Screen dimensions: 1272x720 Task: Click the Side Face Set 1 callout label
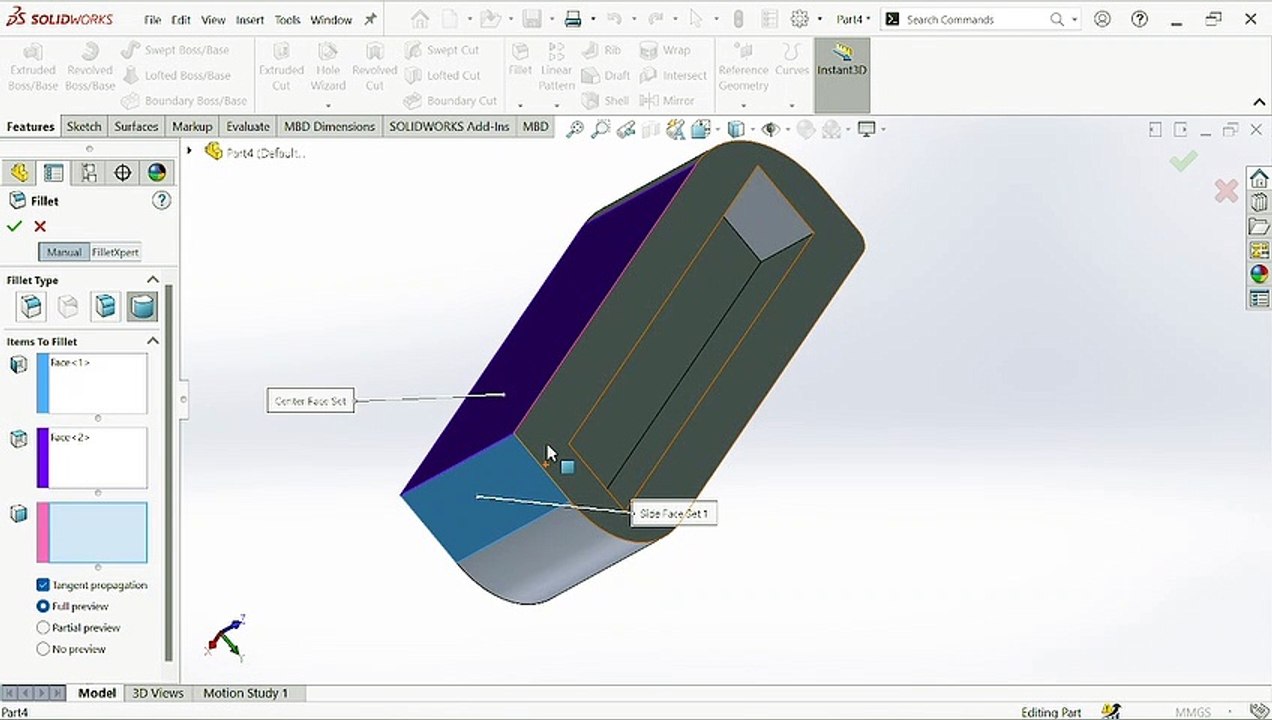click(x=673, y=514)
